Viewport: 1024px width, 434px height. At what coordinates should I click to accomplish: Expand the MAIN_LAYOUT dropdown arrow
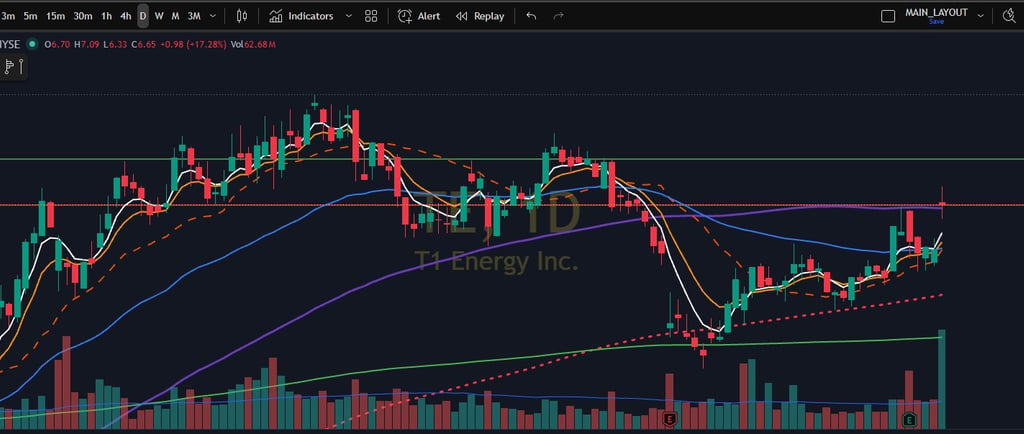(980, 15)
